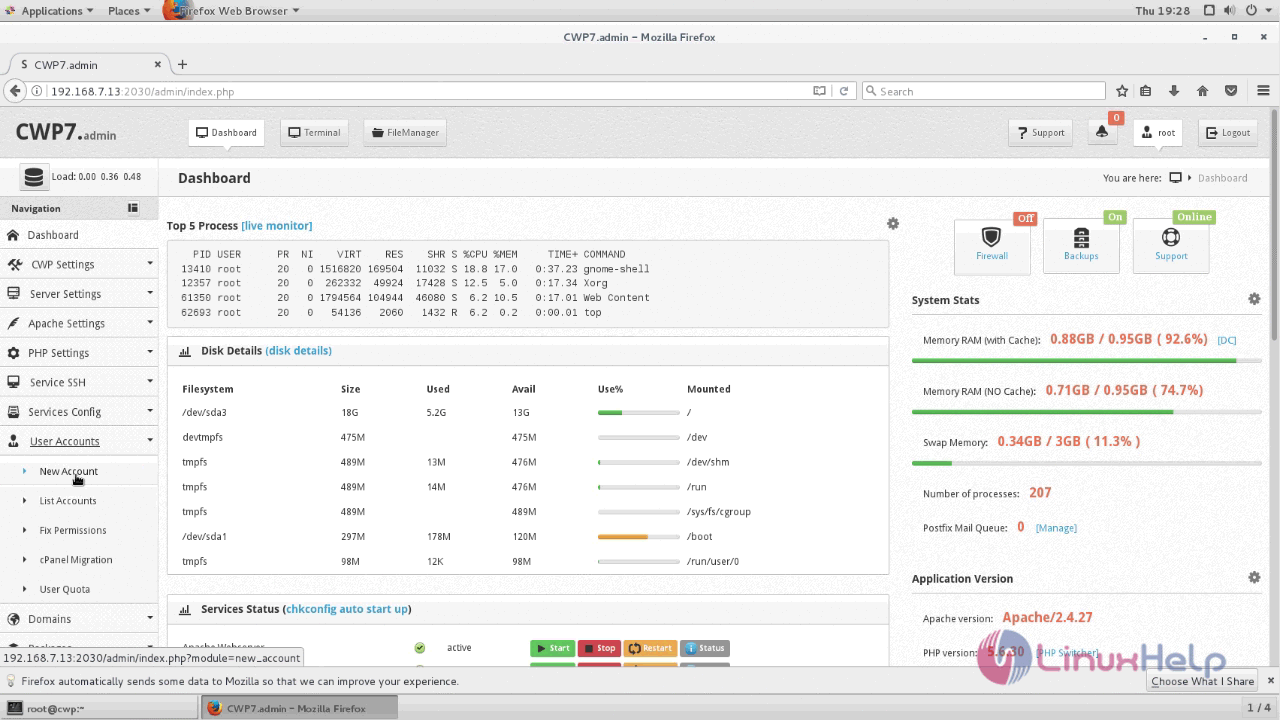The image size is (1280, 720).
Task: Click the /boot usage bar
Action: point(638,537)
